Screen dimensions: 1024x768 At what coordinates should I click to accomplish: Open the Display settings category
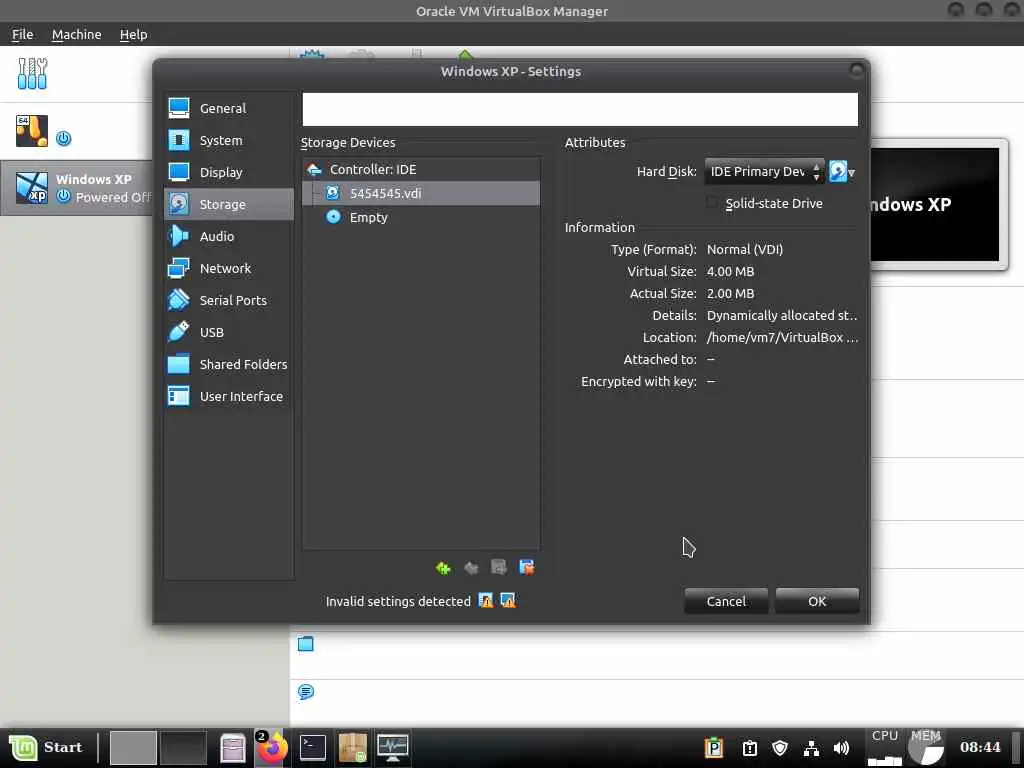point(229,172)
